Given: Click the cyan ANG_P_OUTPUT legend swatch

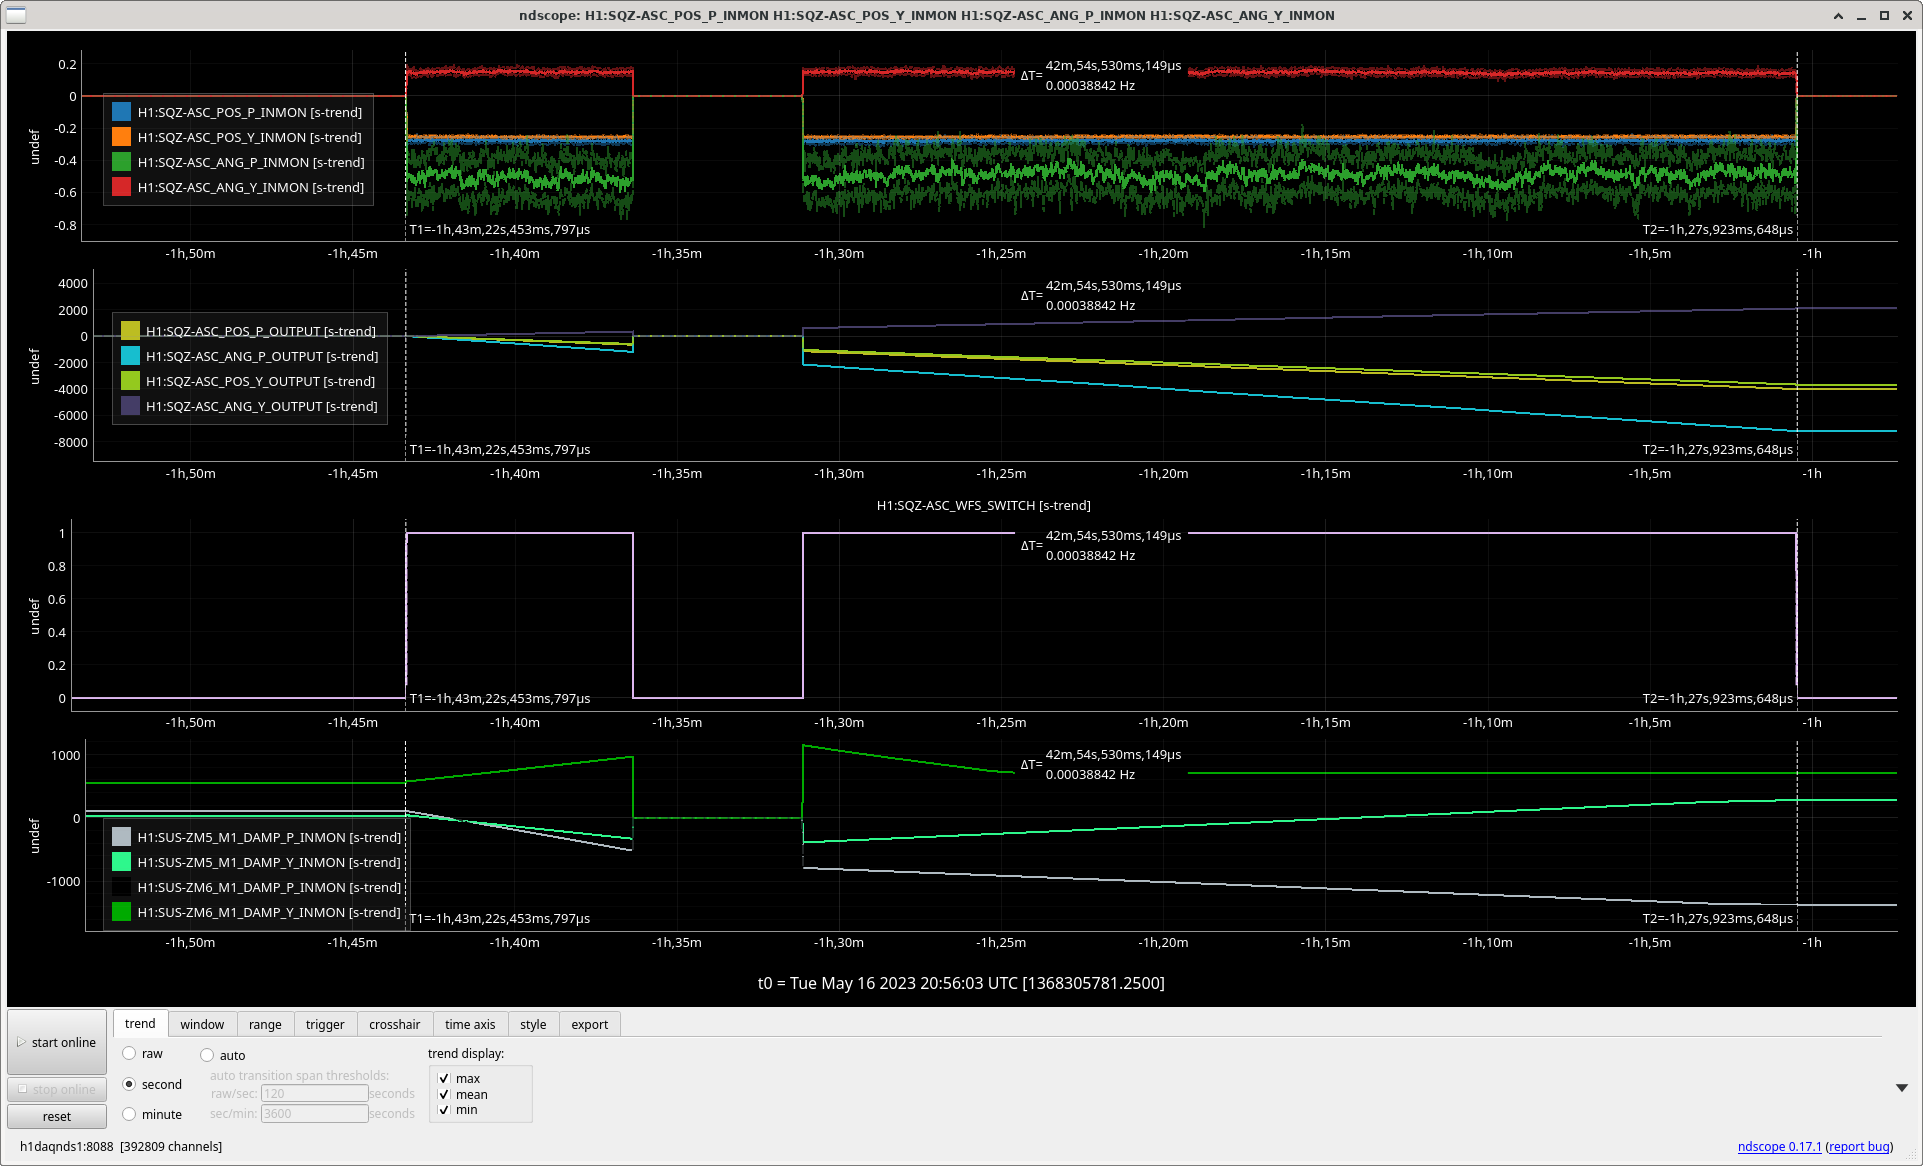Looking at the screenshot, I should point(130,356).
